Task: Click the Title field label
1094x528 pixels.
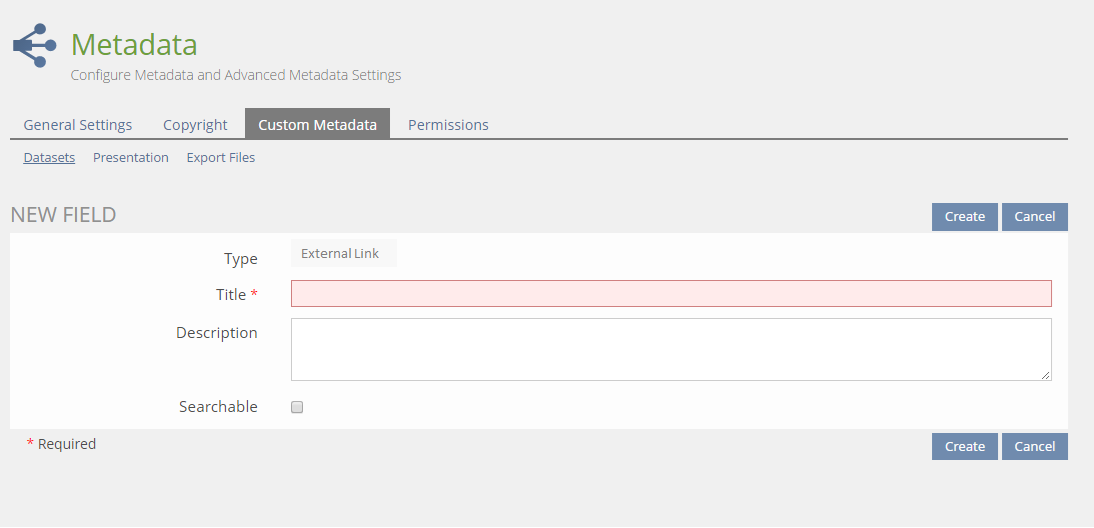Action: coord(231,295)
